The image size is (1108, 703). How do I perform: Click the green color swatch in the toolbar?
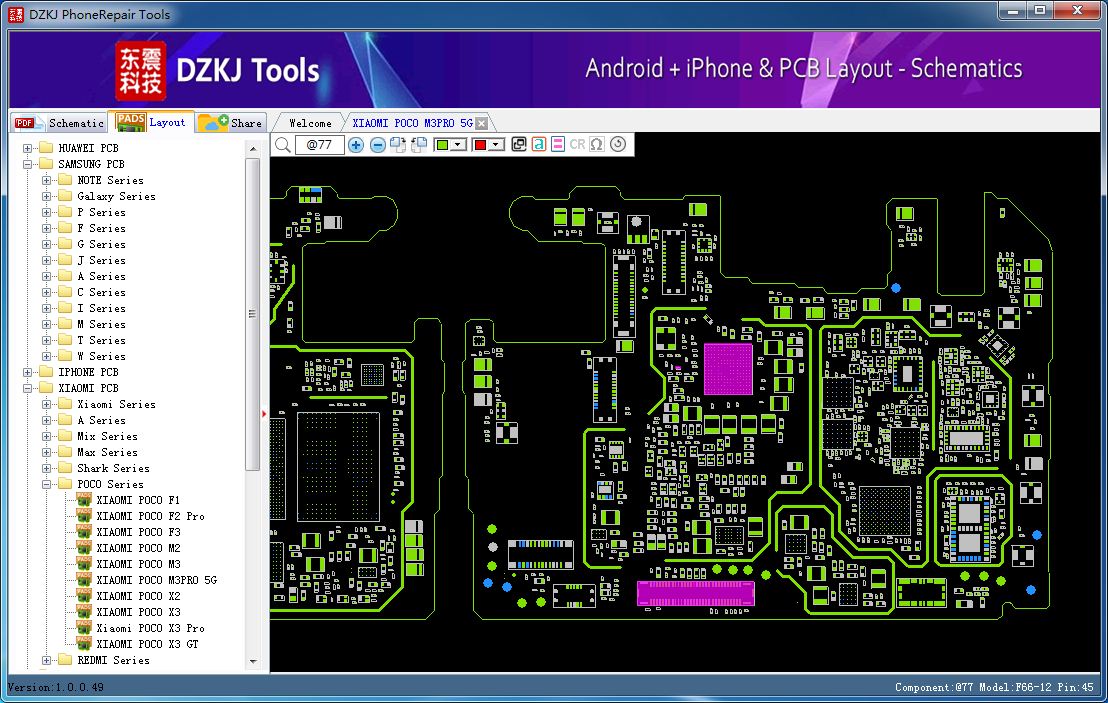442,145
